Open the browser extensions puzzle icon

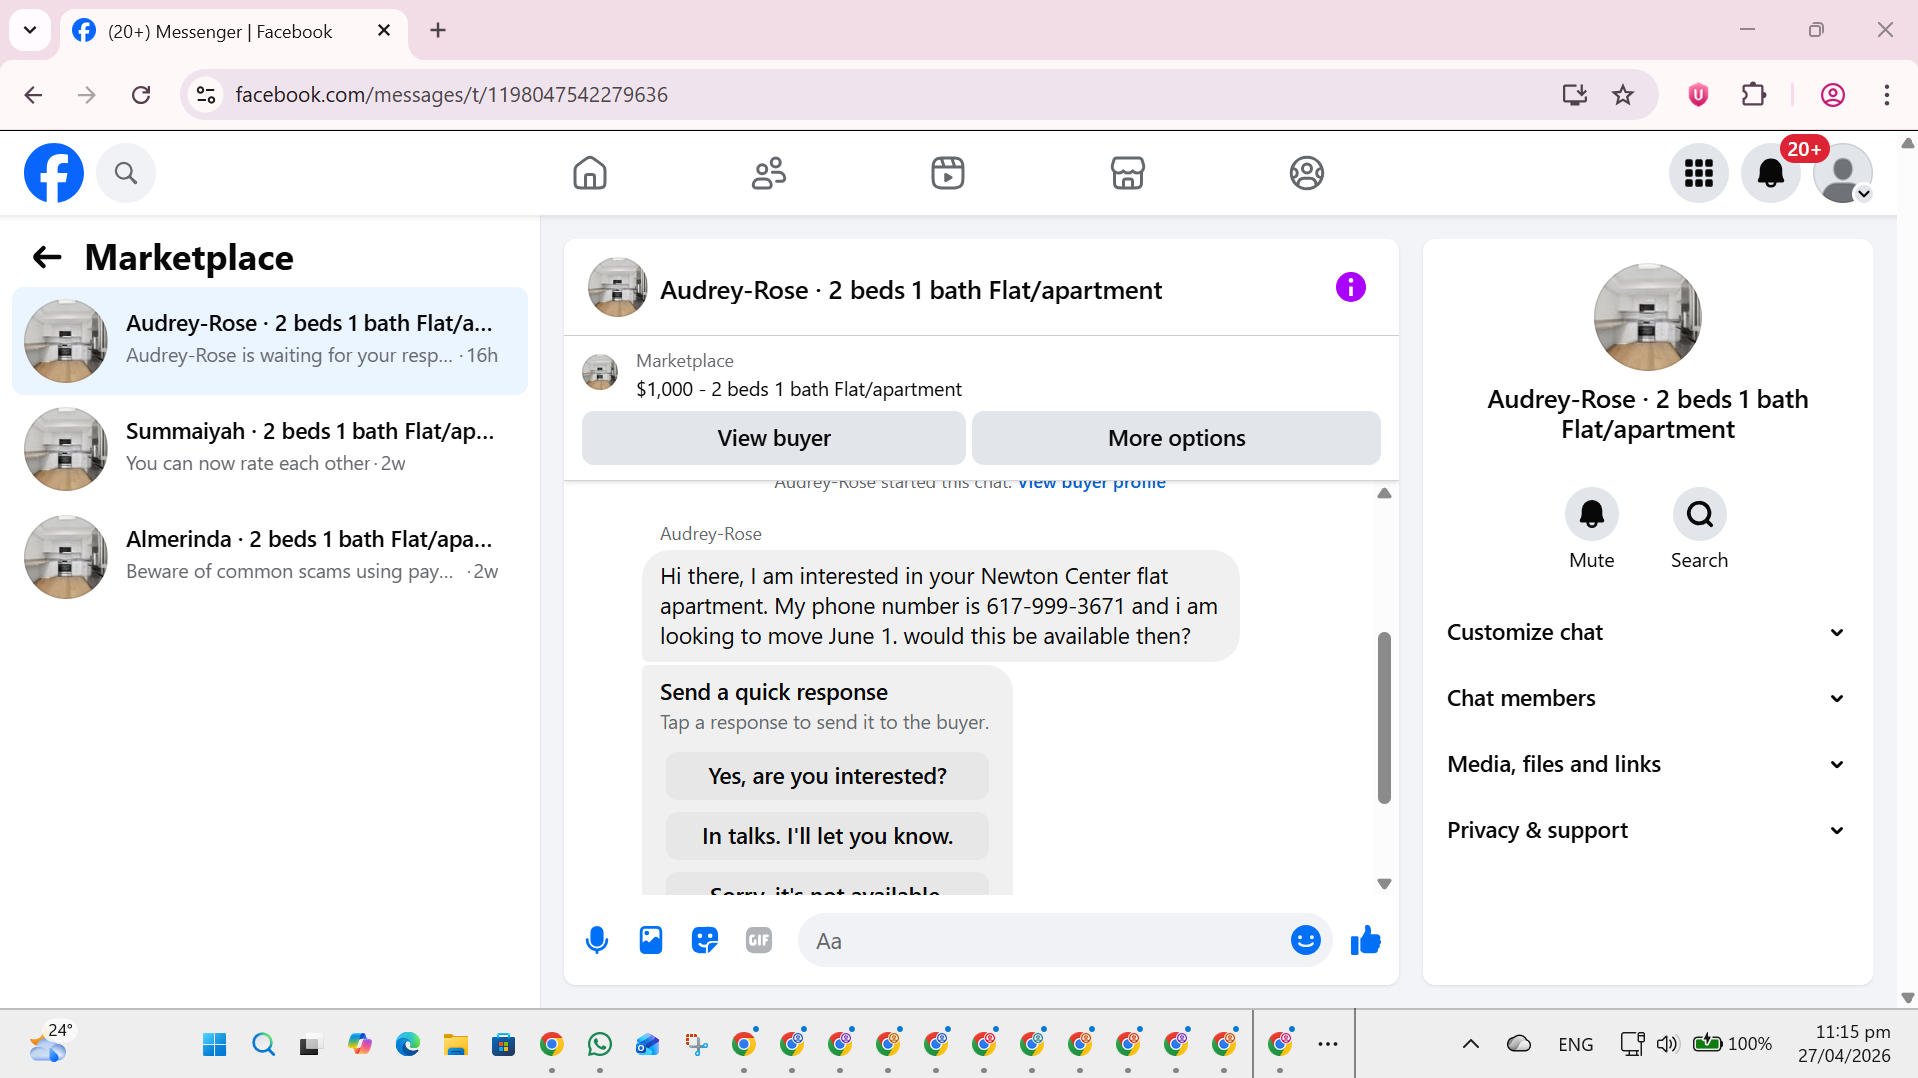tap(1754, 95)
